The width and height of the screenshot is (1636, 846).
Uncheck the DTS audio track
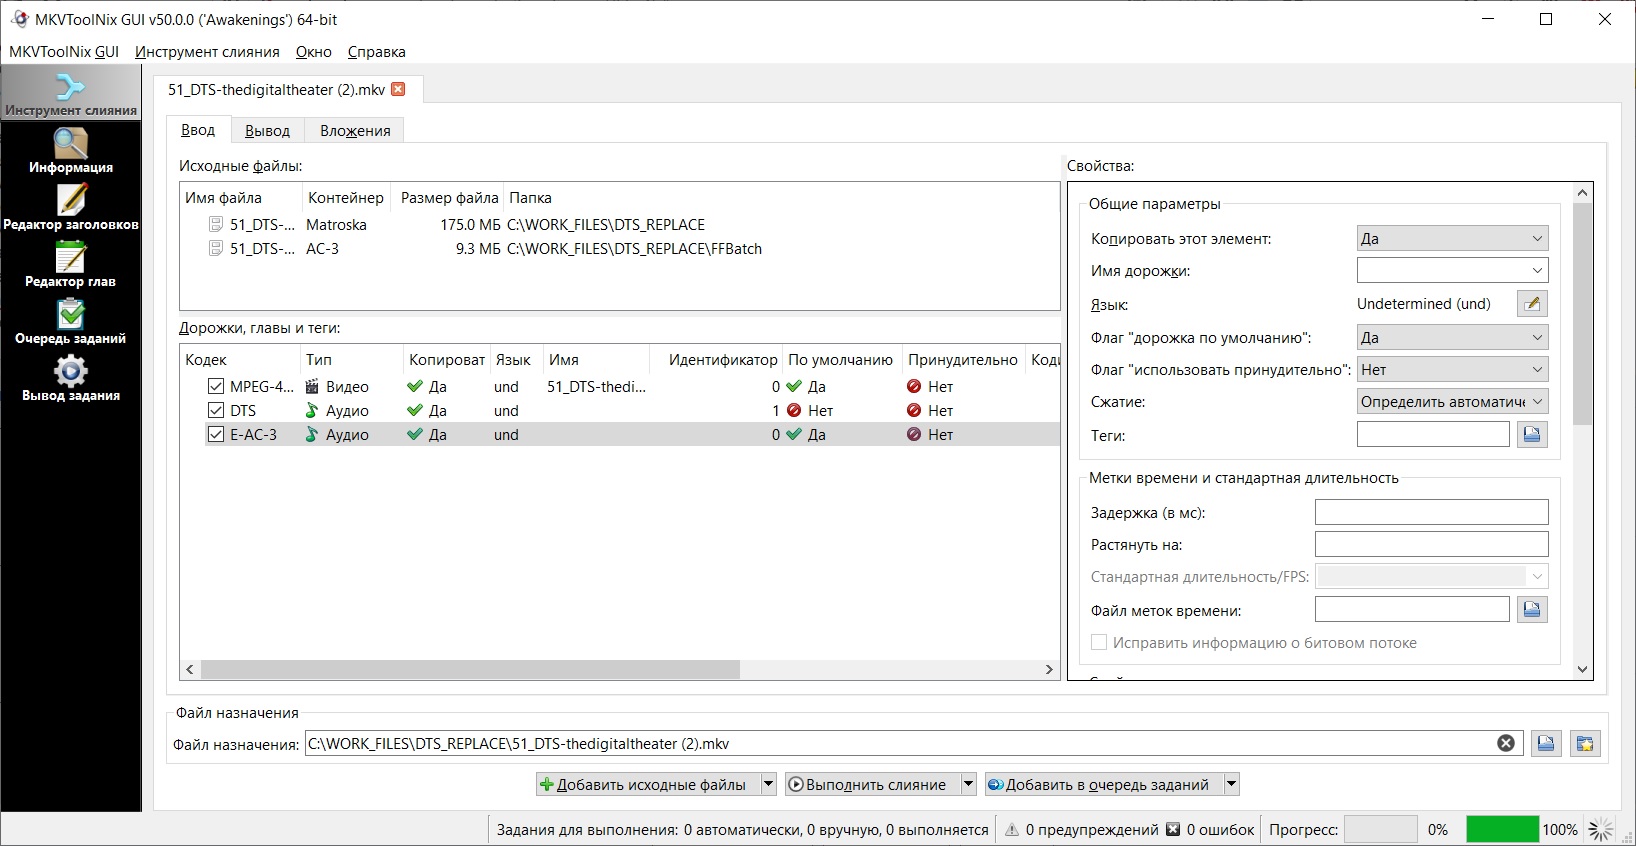coord(216,410)
